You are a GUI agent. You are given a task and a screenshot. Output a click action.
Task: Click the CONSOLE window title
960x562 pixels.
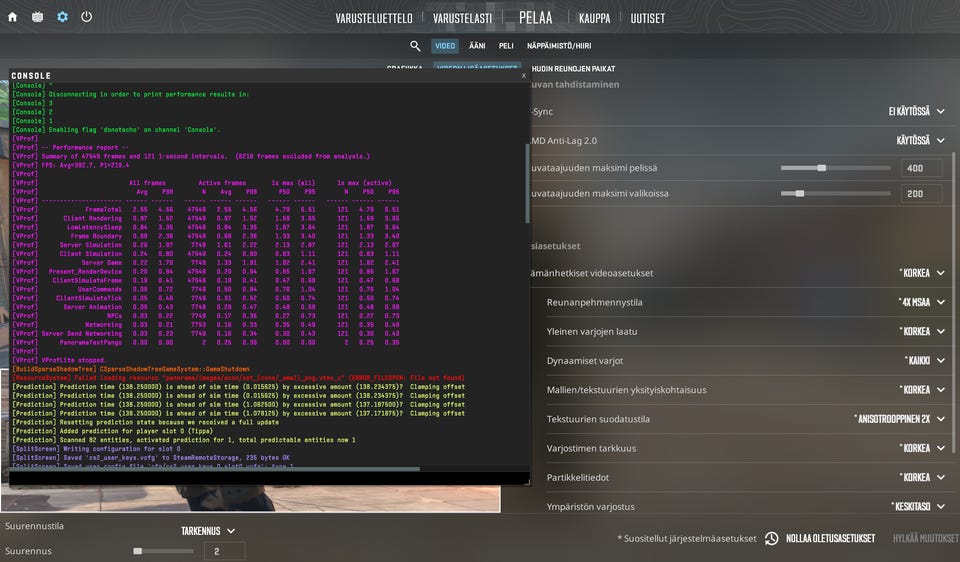point(31,76)
